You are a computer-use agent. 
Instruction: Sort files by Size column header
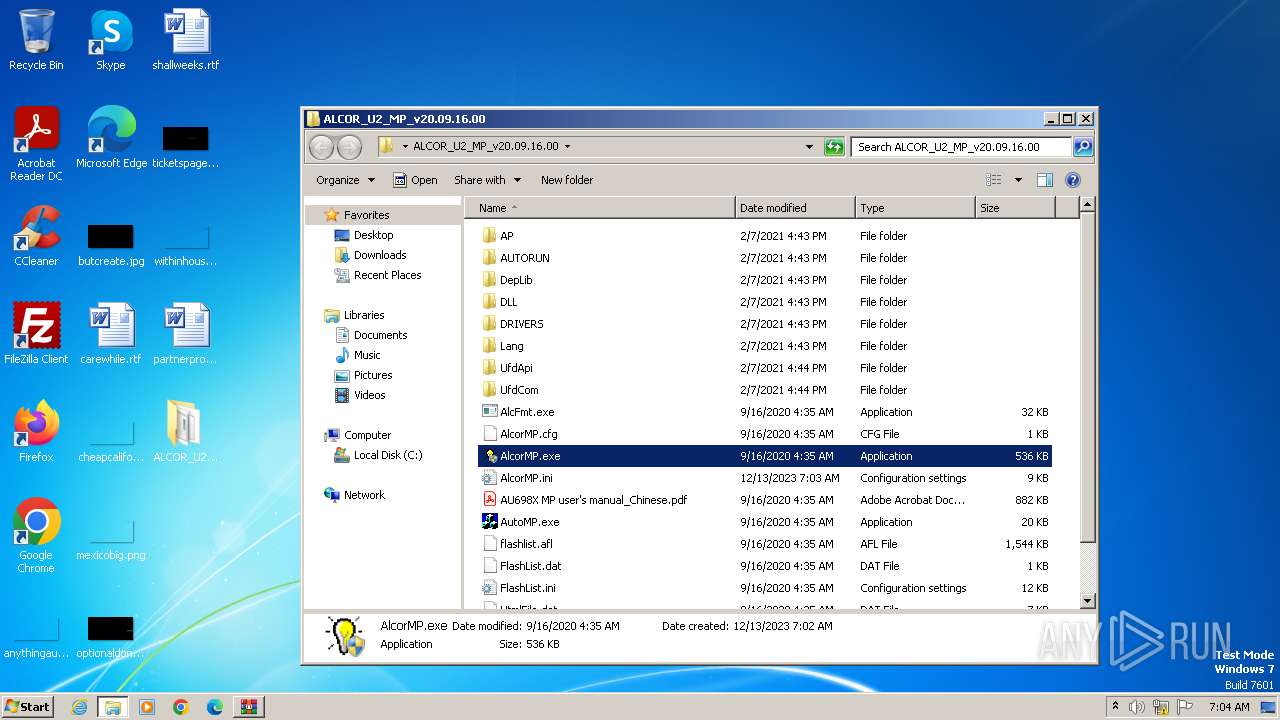point(1014,208)
